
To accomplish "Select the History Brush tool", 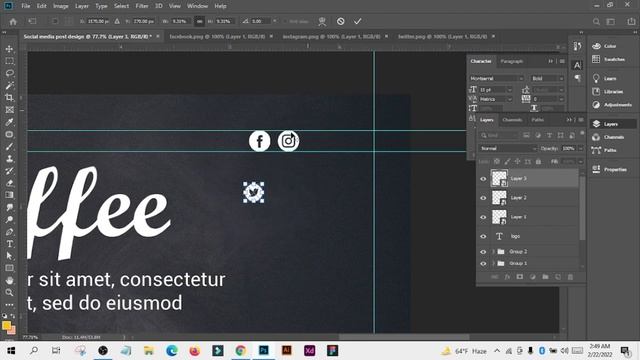I will 9,171.
